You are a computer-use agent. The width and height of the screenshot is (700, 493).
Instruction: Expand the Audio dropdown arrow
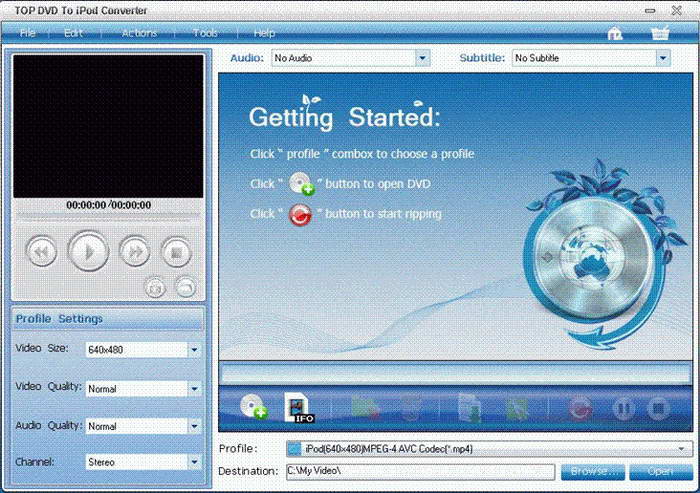point(422,58)
